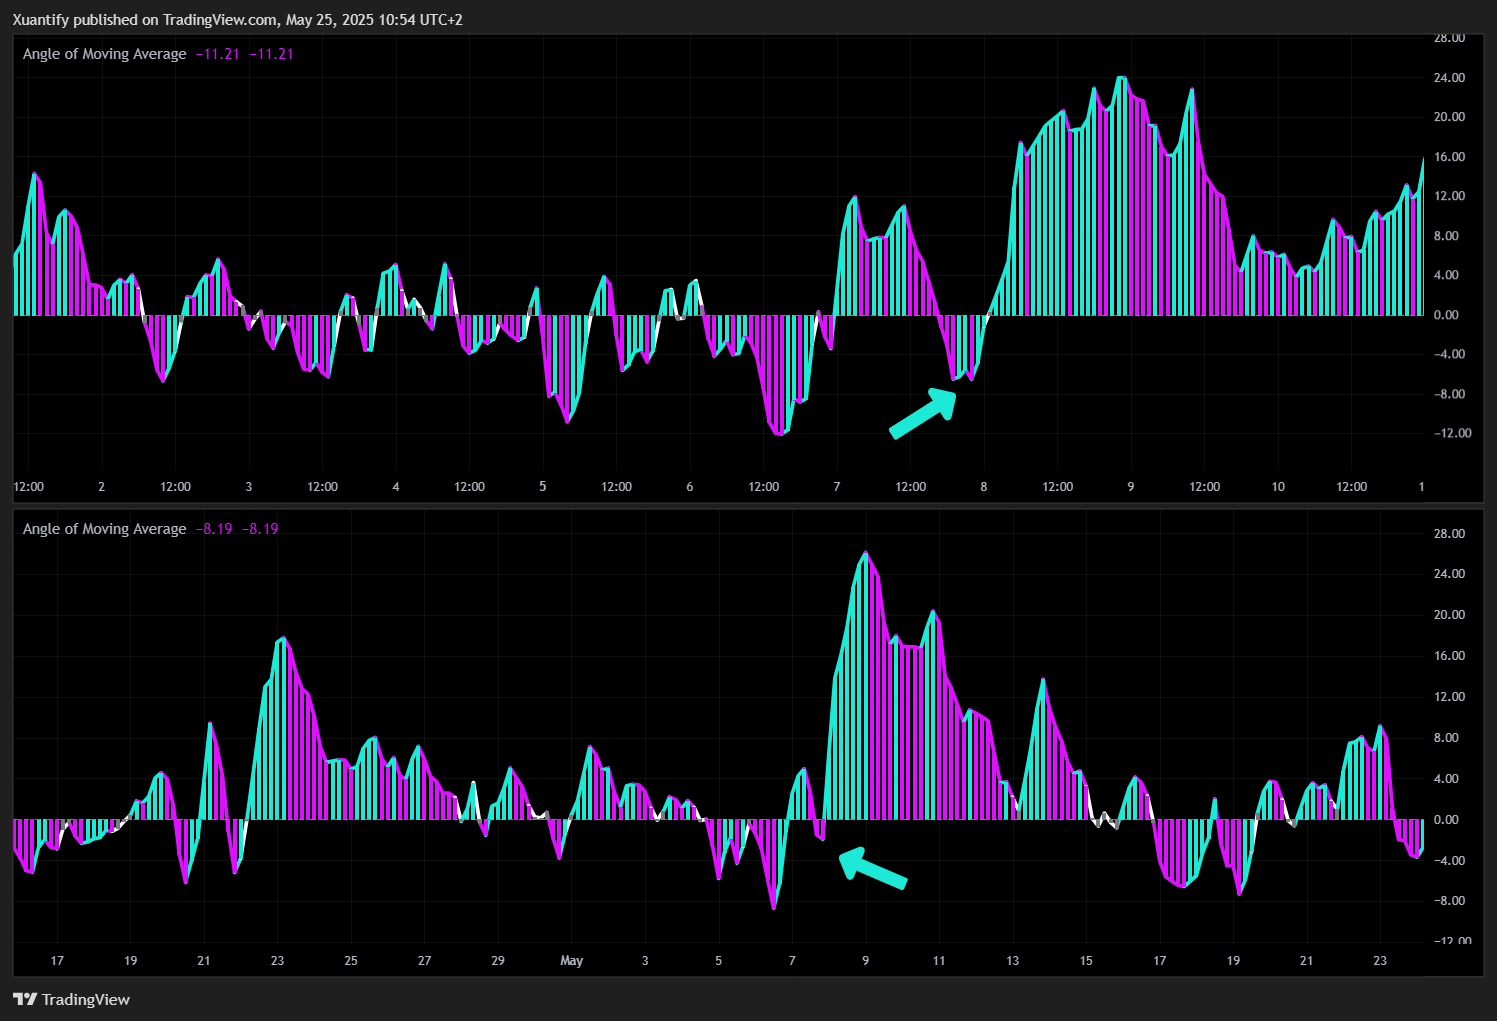Click 20.00 on the bottom chart's price scale
Screen dimensions: 1497x1021
(x=1449, y=615)
